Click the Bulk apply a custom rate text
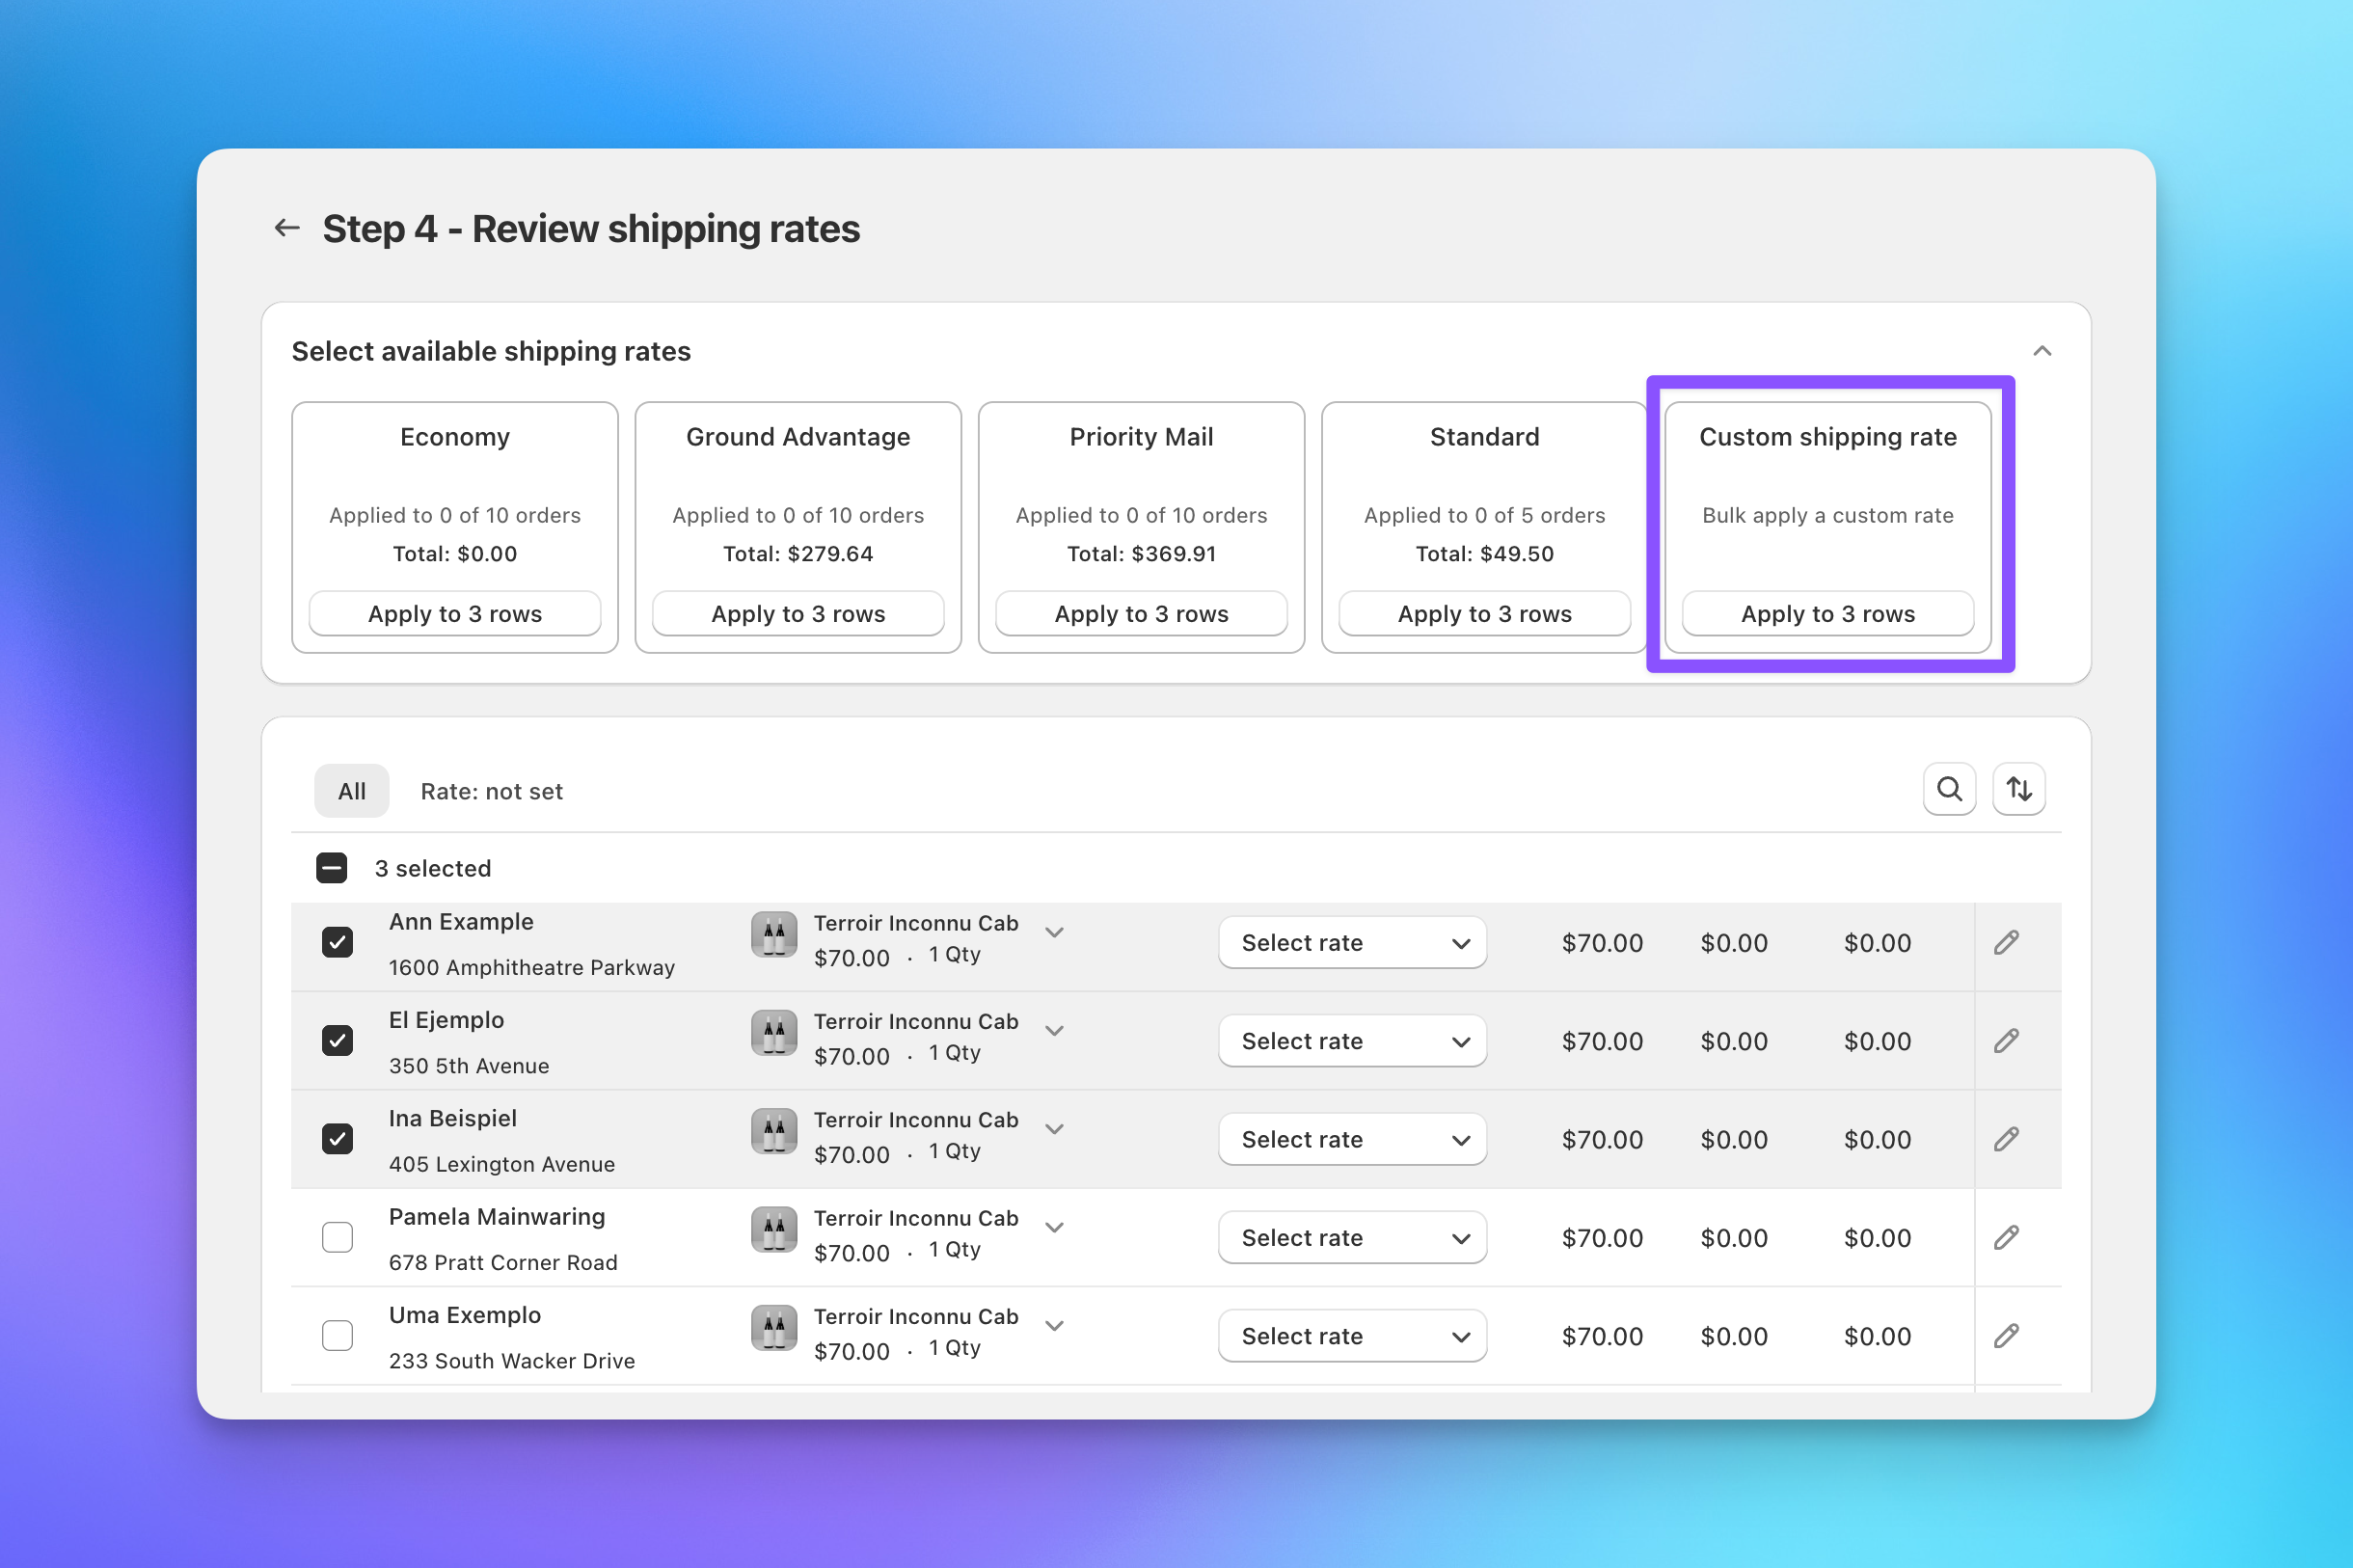Screen dimensions: 2353x1568 click(1827, 515)
